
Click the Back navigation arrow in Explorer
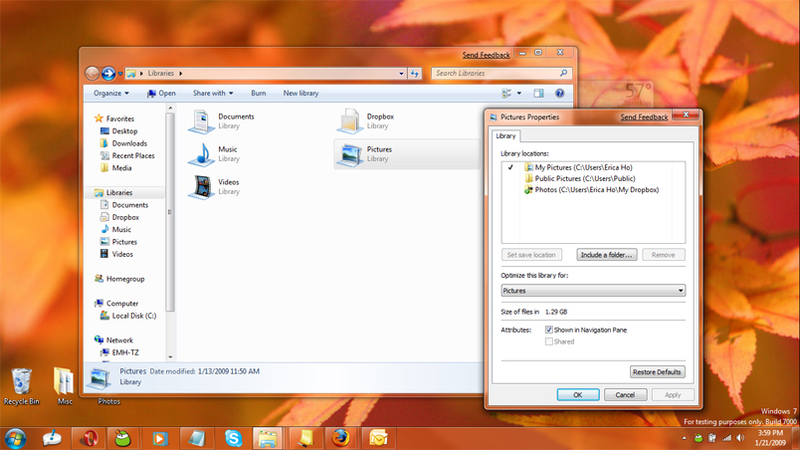pyautogui.click(x=92, y=73)
